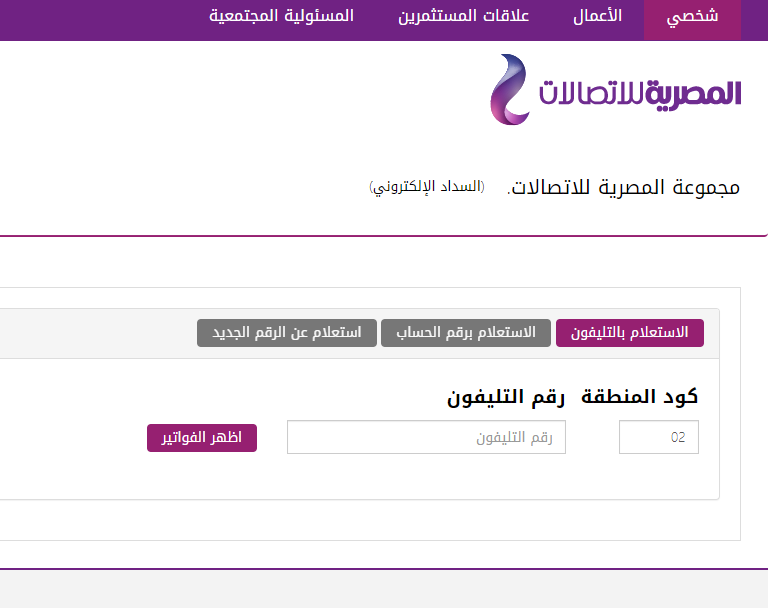Image resolution: width=768 pixels, height=608 pixels.
Task: Open the الأعمال navigation tab
Action: click(597, 16)
